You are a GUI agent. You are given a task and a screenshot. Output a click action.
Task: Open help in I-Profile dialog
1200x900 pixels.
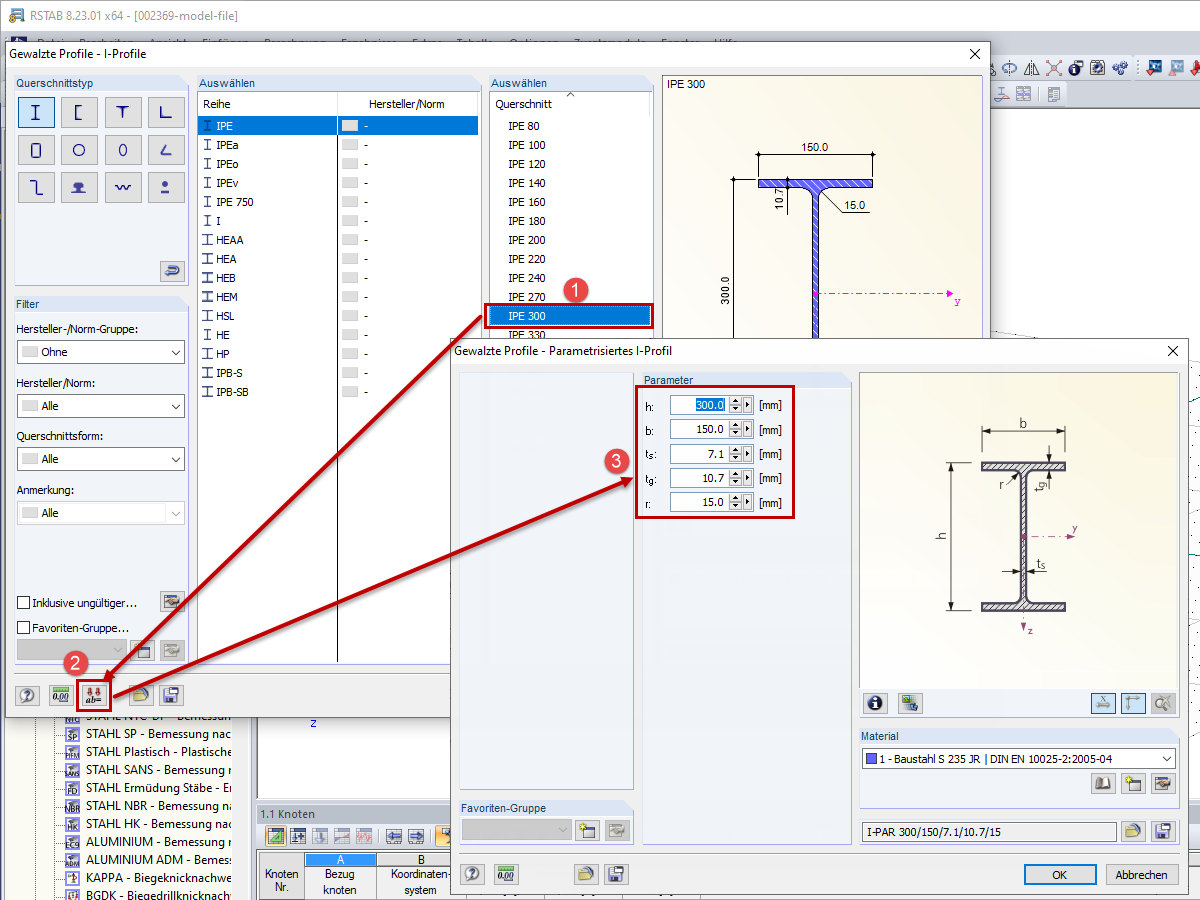pyautogui.click(x=28, y=696)
